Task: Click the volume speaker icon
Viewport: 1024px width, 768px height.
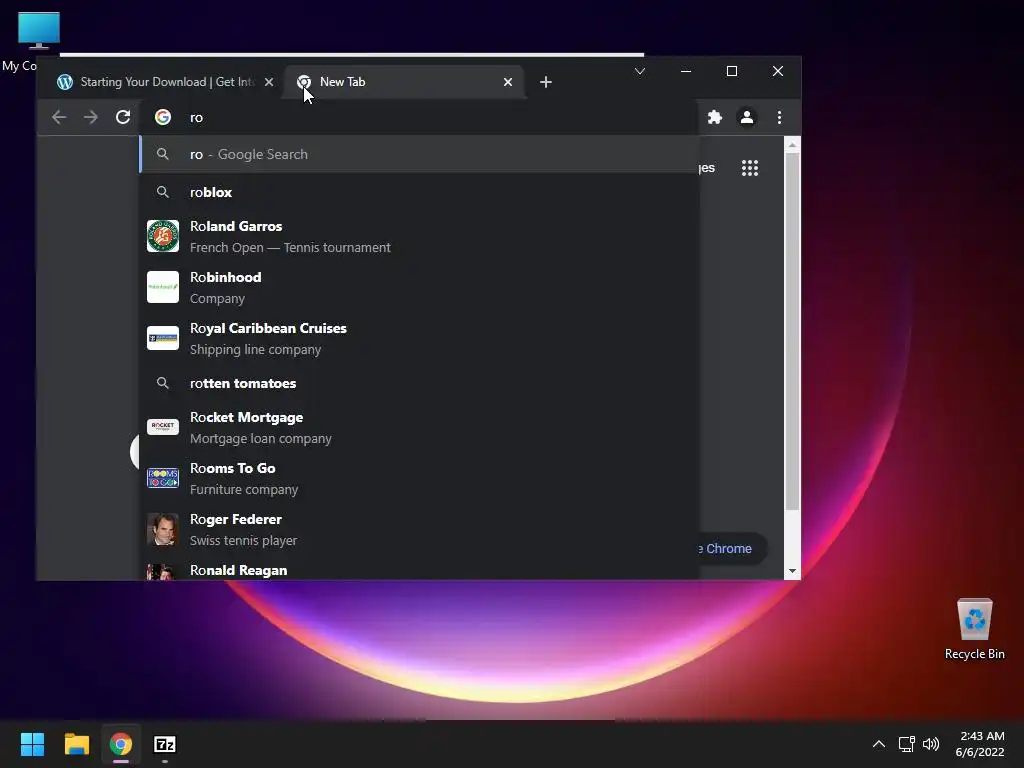Action: [931, 744]
